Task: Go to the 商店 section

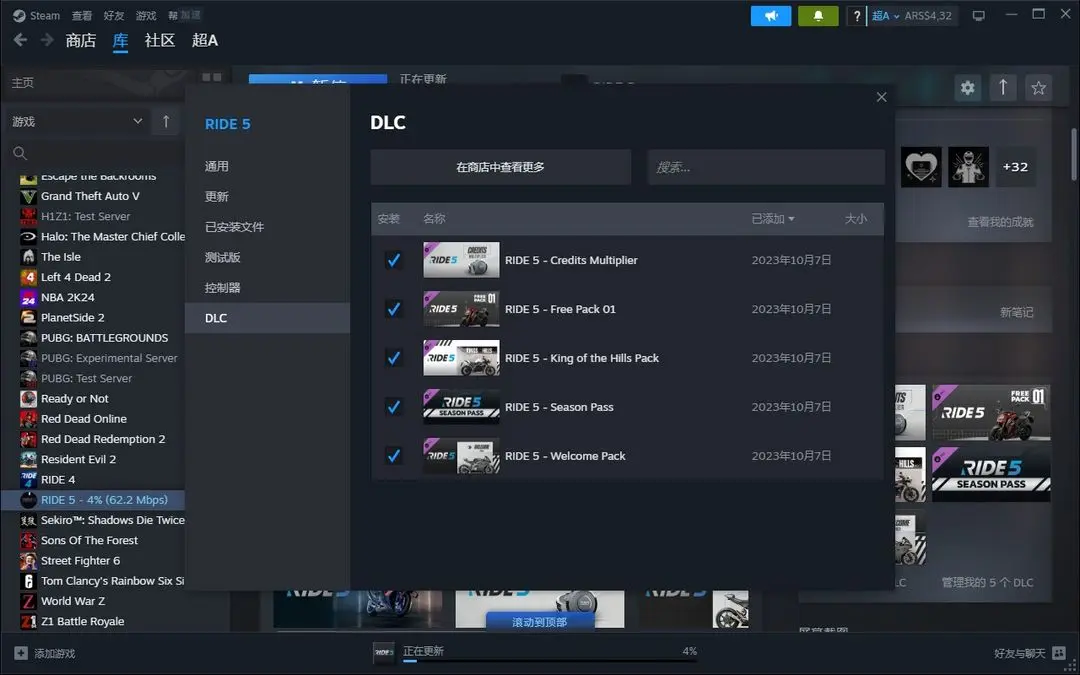Action: click(x=81, y=41)
